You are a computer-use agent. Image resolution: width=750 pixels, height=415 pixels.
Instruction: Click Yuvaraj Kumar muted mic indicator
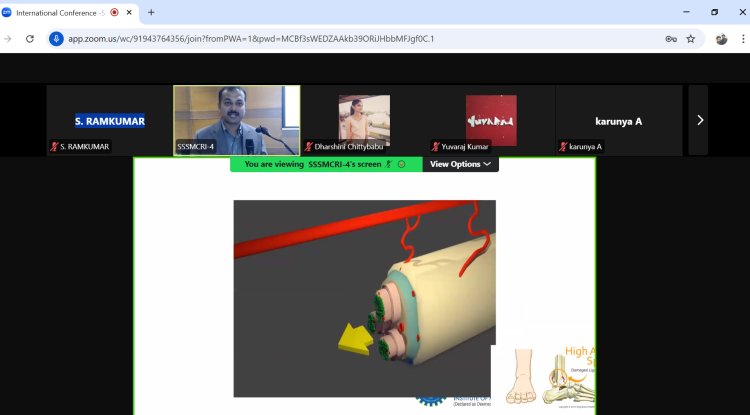(x=435, y=147)
